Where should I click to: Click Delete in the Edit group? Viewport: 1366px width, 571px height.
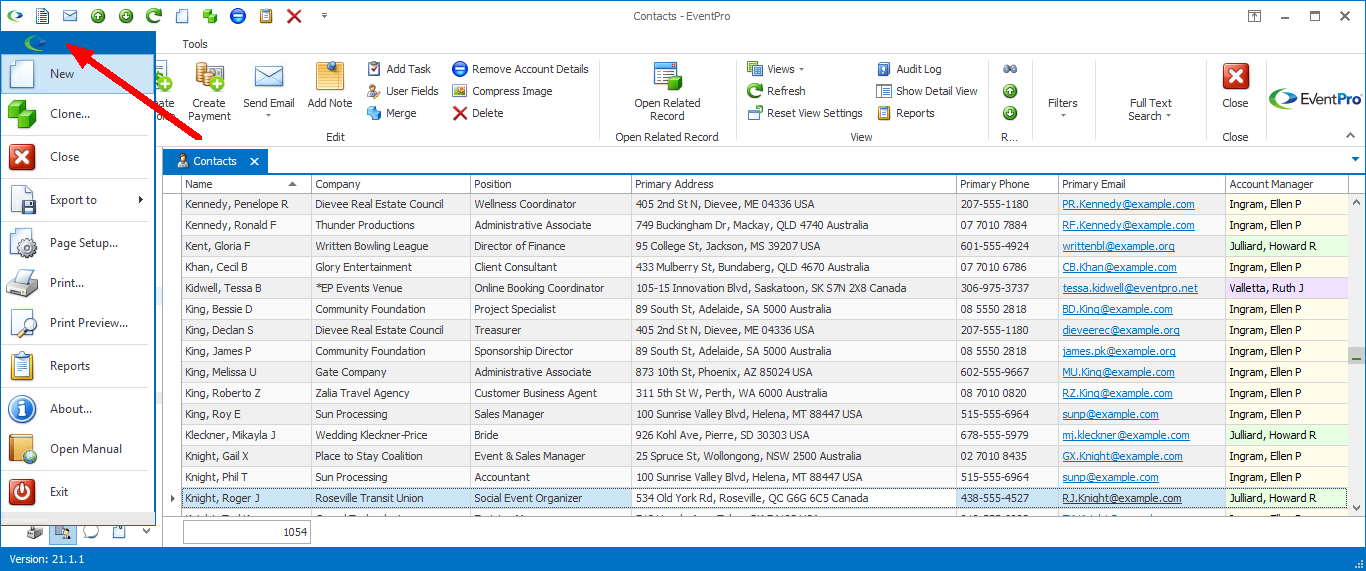coord(478,113)
